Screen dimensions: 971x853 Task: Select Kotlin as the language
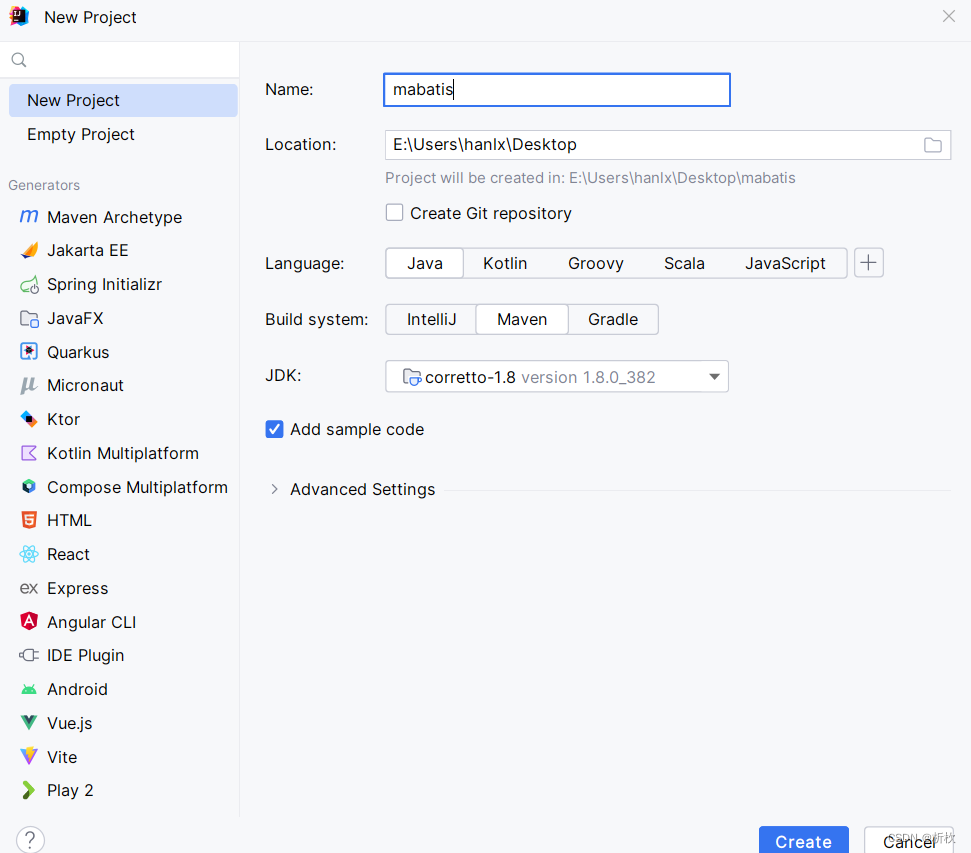(x=505, y=263)
